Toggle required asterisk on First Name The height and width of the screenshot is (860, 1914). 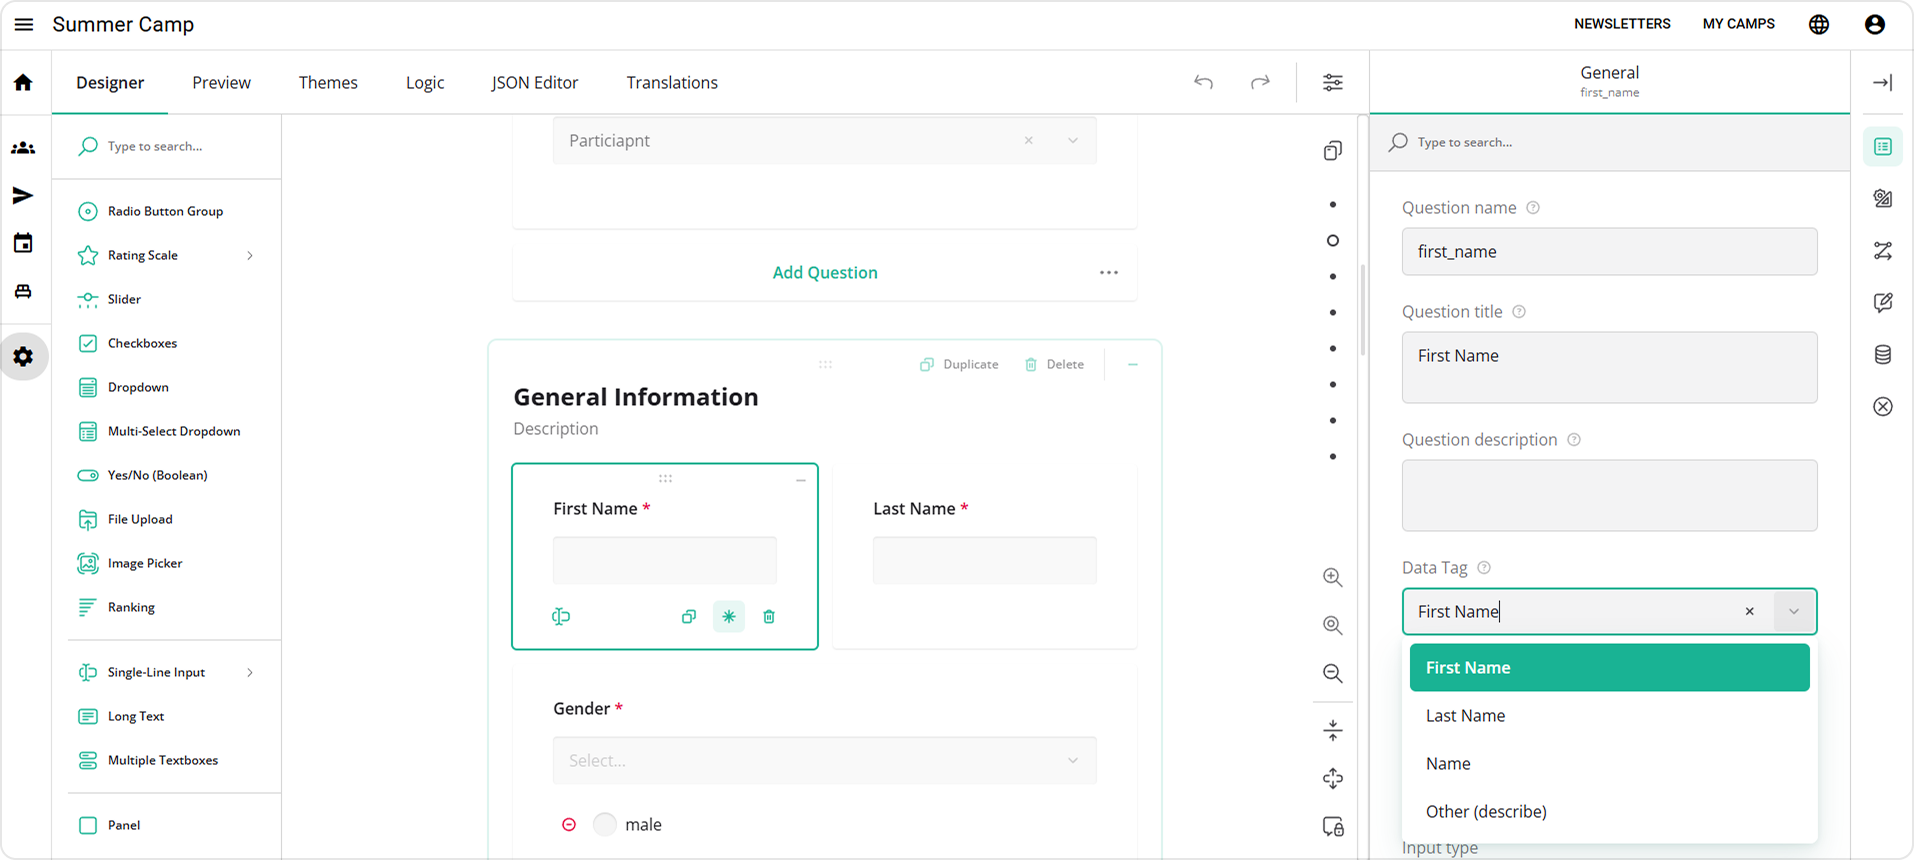729,617
